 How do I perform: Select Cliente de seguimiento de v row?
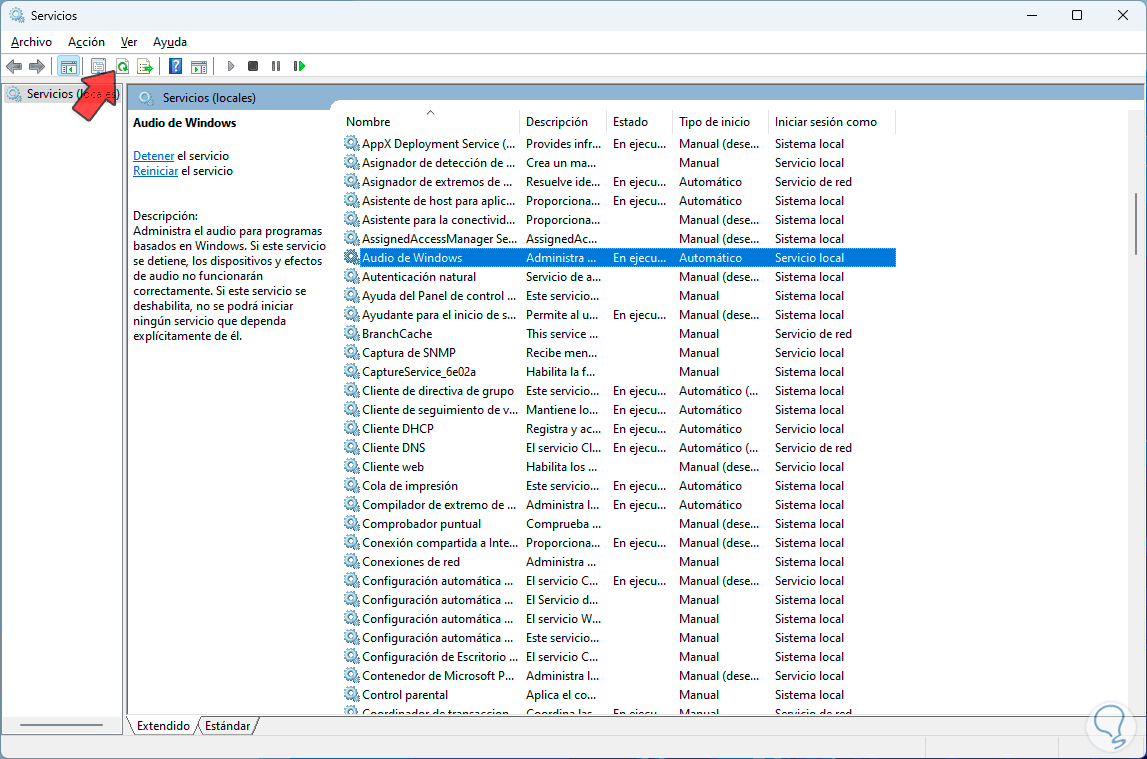click(619, 410)
